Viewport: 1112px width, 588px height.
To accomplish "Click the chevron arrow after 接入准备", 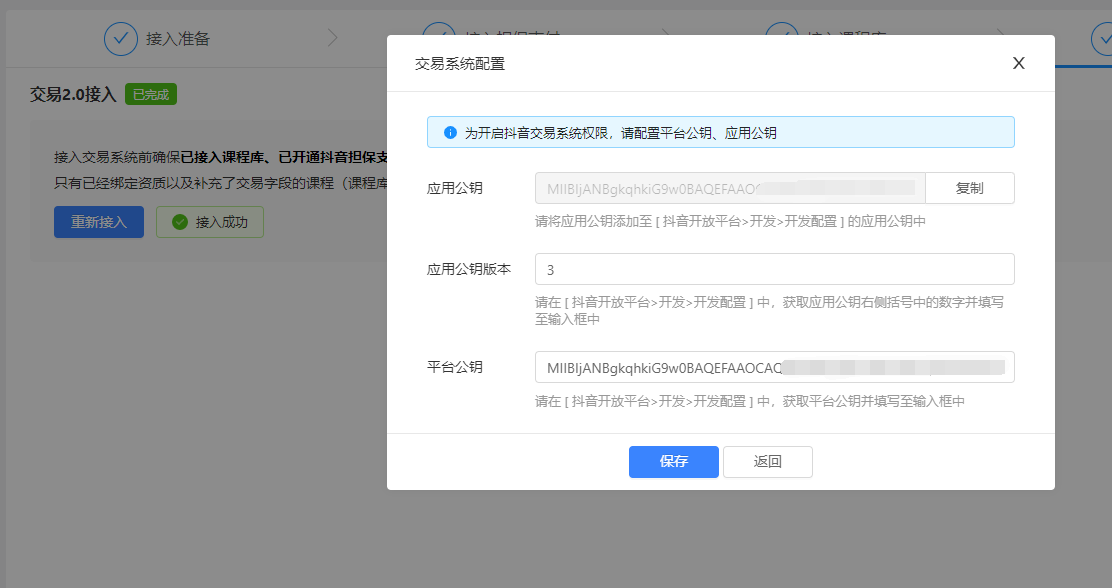I will [332, 39].
